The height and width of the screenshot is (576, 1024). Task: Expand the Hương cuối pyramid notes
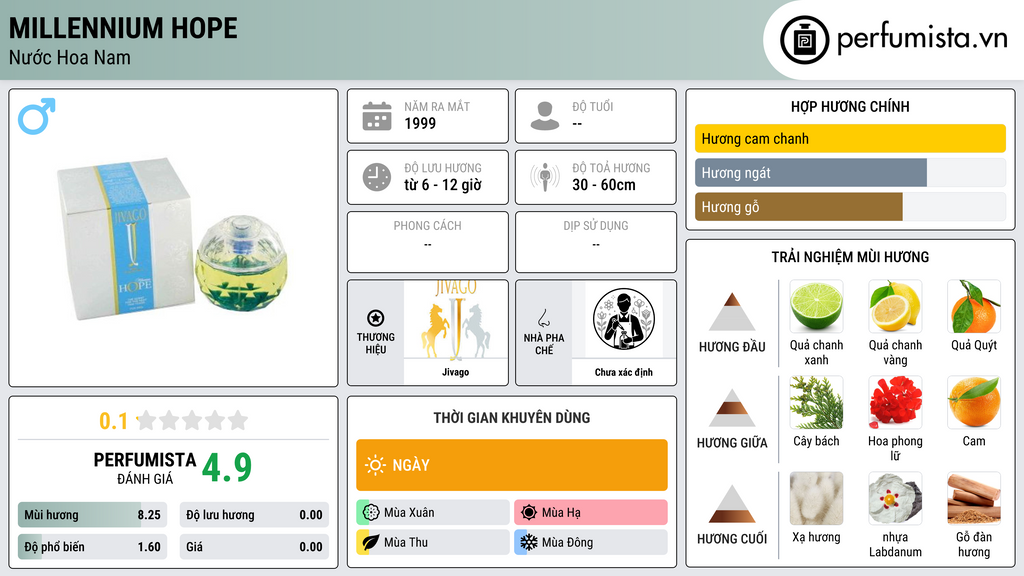tap(732, 515)
